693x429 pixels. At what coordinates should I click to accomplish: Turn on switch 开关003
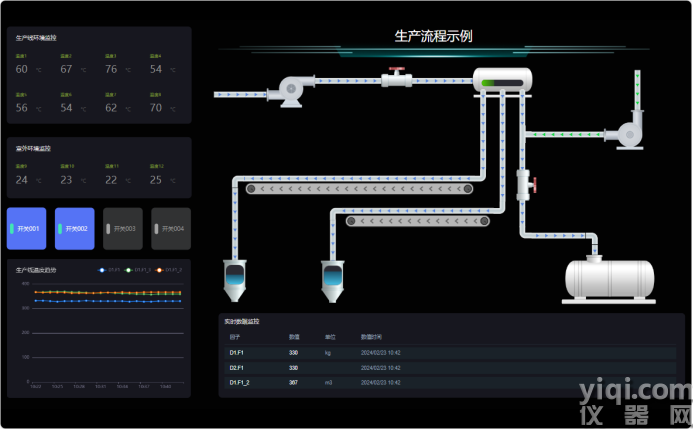123,228
